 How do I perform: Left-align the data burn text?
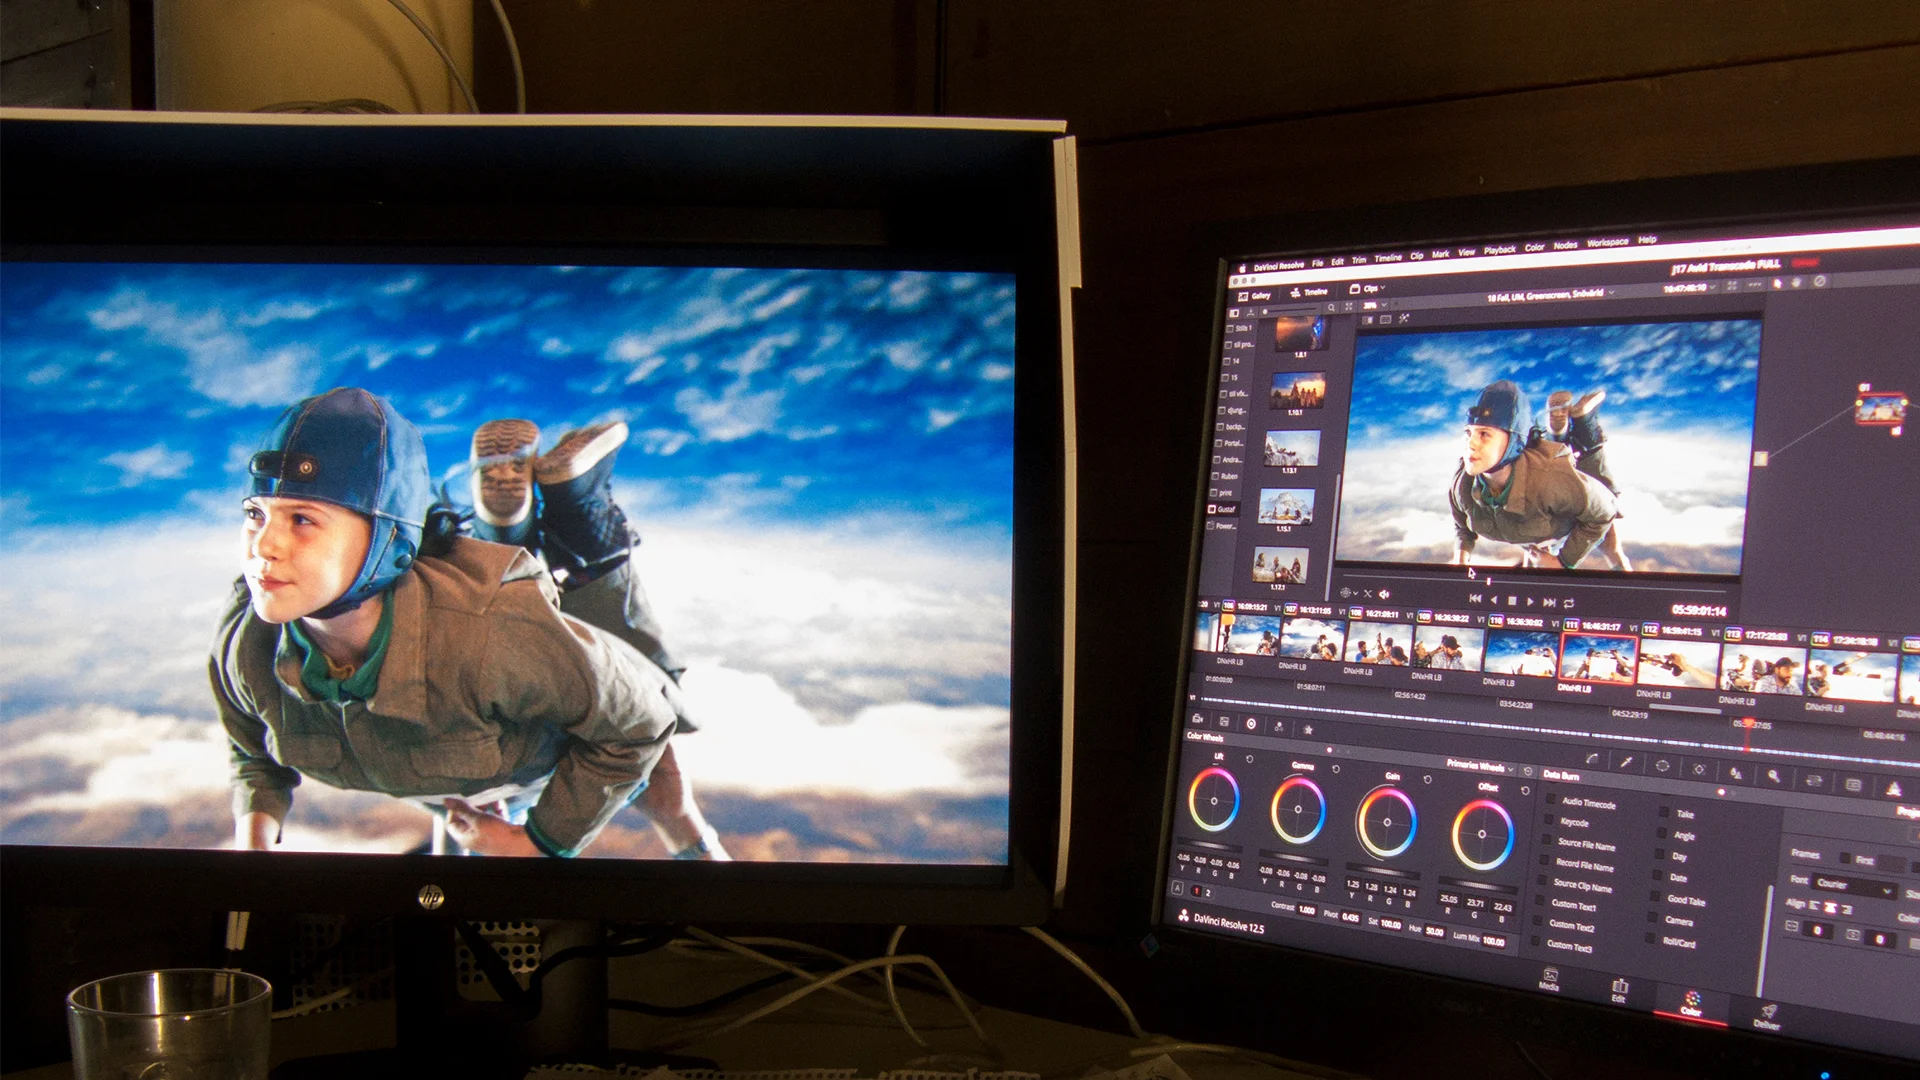[1815, 905]
